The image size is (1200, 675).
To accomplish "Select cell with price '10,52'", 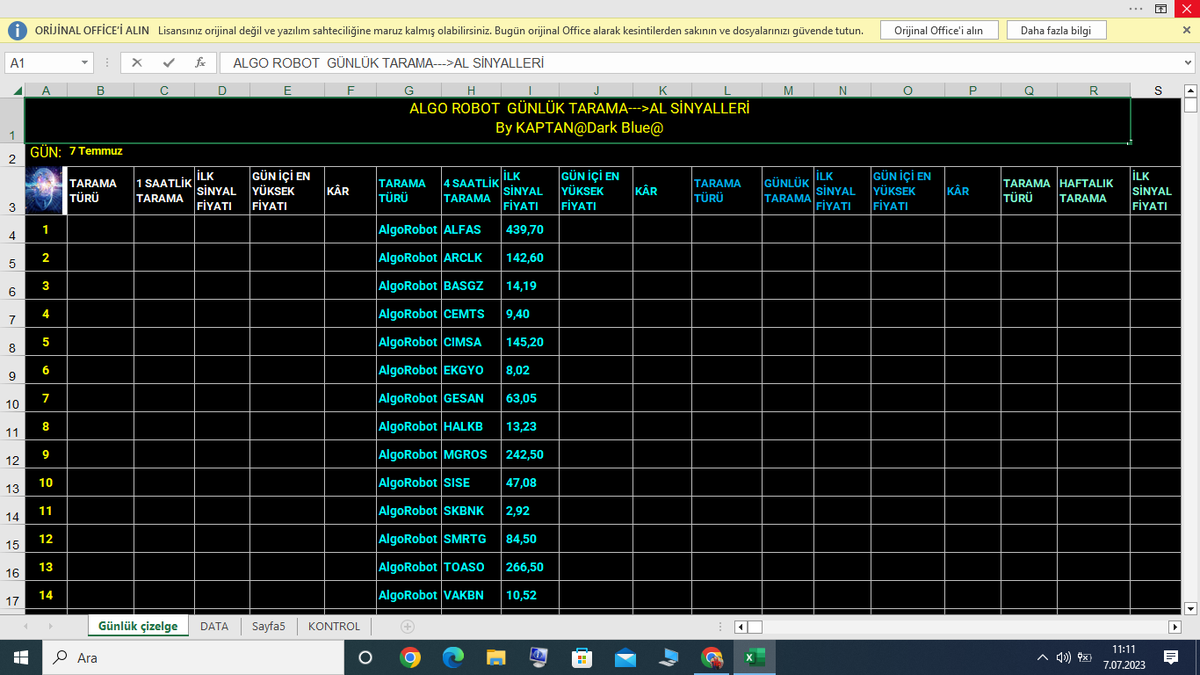I will click(530, 595).
